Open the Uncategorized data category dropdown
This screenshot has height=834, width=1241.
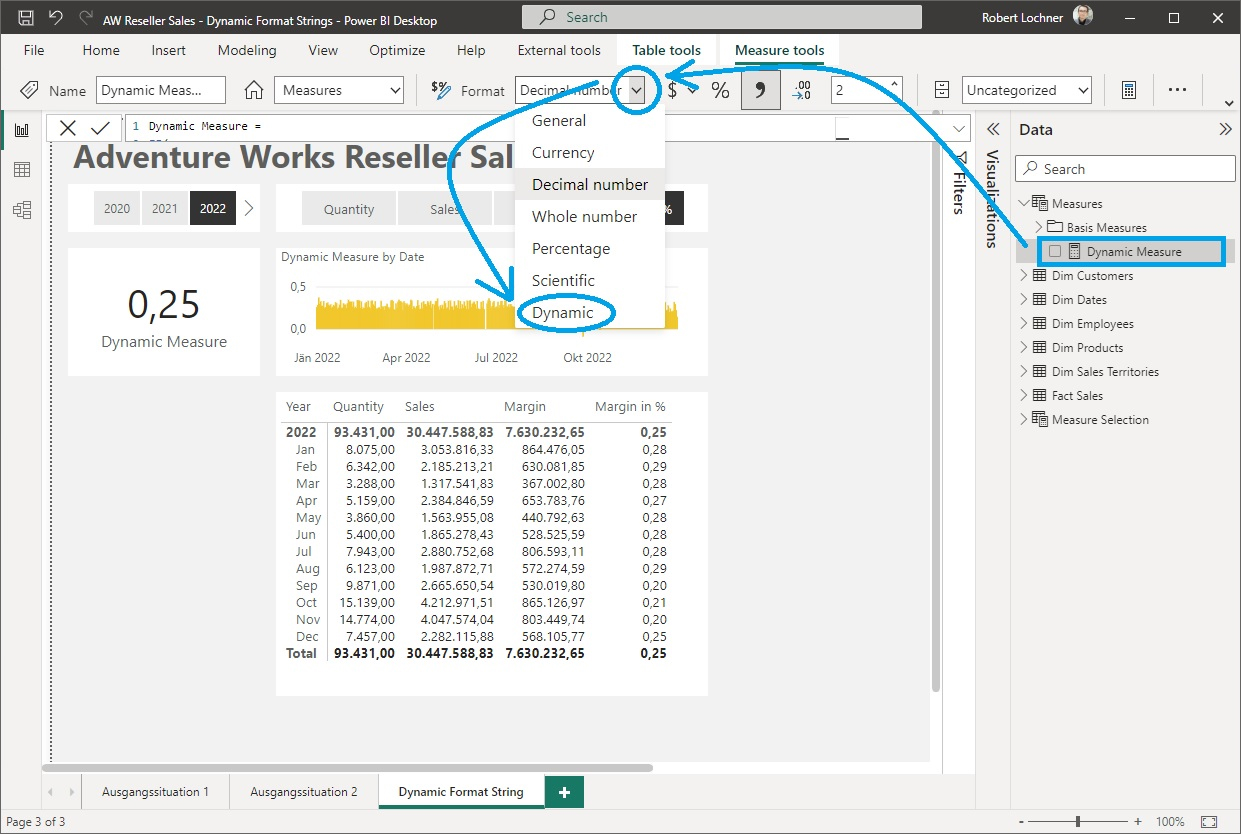pyautogui.click(x=1026, y=90)
